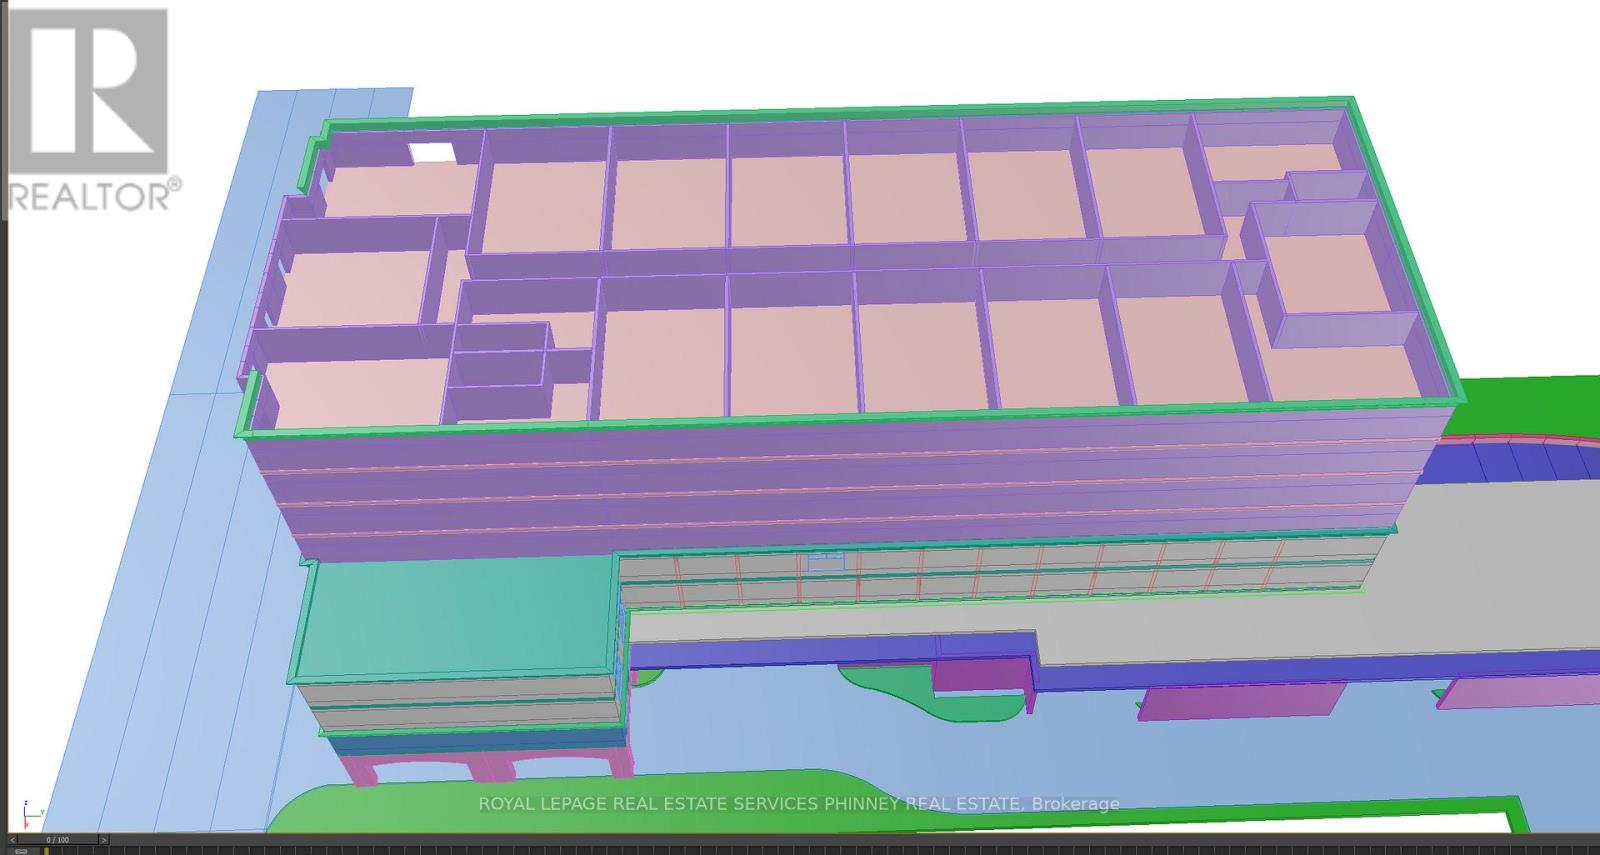
Task: Select the purple tower facade below the roofline
Action: [800, 480]
